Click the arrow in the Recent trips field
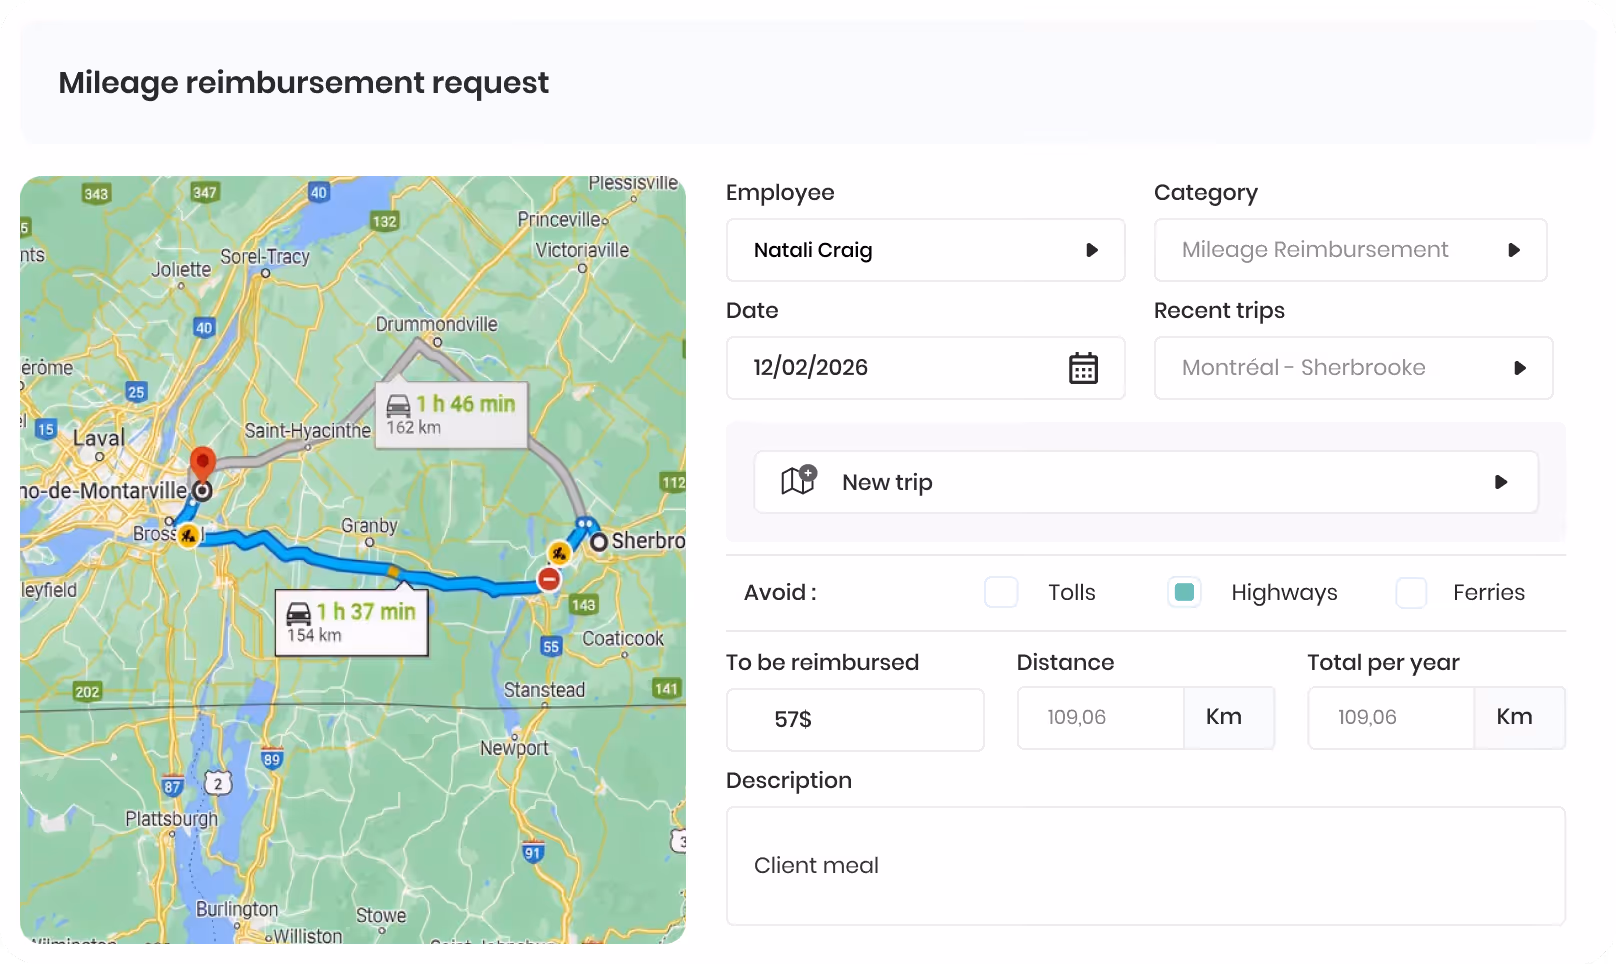The width and height of the screenshot is (1616, 964). coord(1520,368)
